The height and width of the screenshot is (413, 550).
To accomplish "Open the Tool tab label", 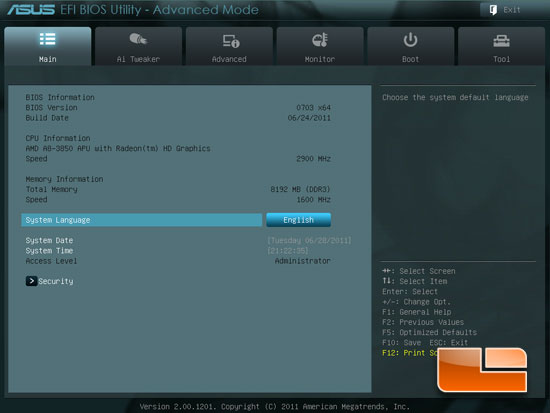I will pyautogui.click(x=501, y=59).
